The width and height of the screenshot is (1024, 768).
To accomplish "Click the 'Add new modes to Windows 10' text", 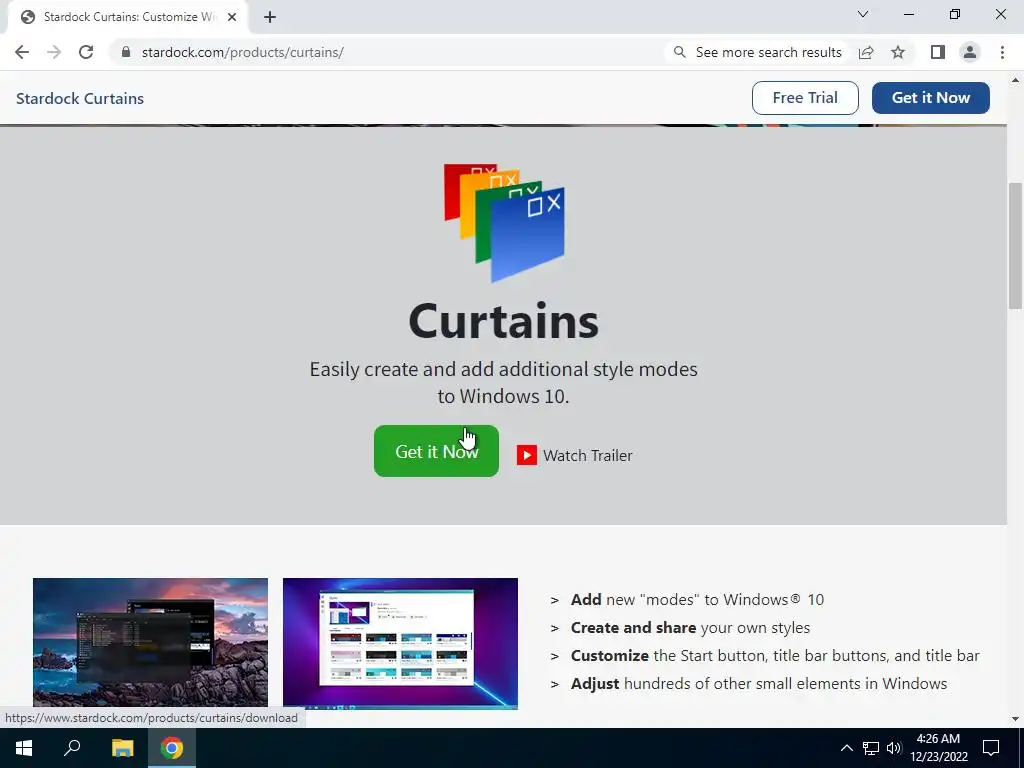I will tap(697, 600).
